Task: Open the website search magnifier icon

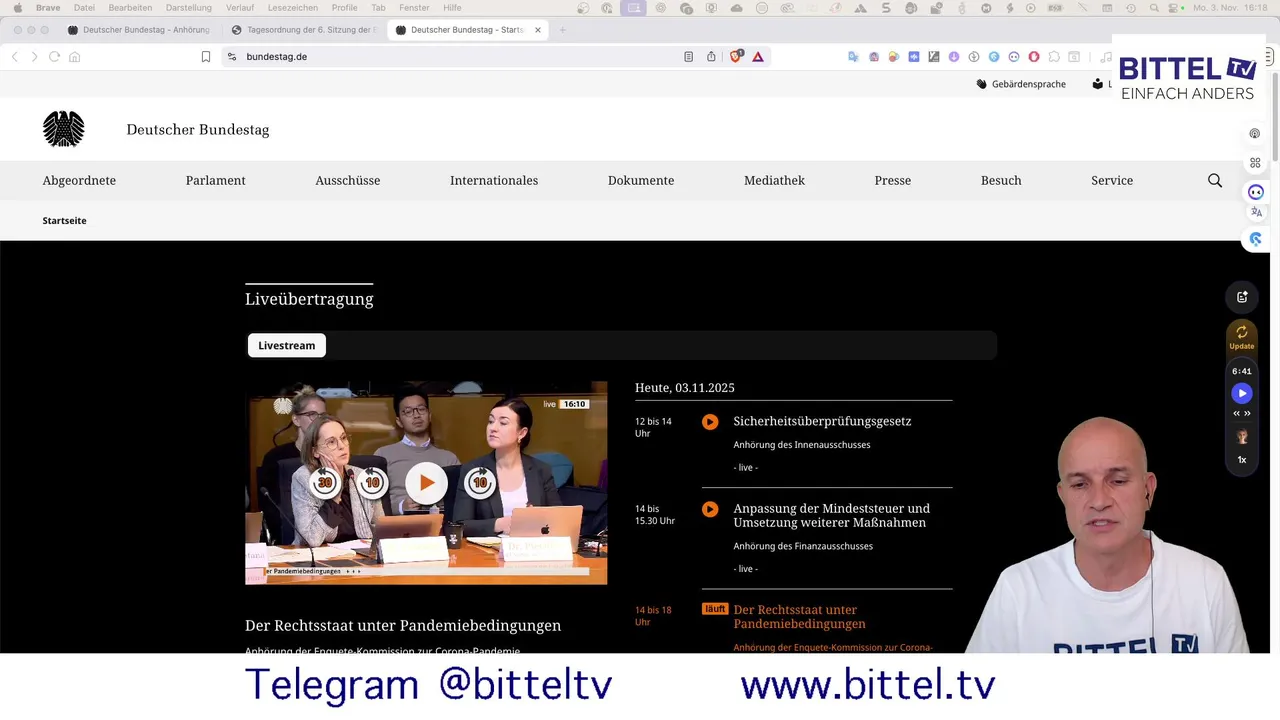Action: (1215, 180)
